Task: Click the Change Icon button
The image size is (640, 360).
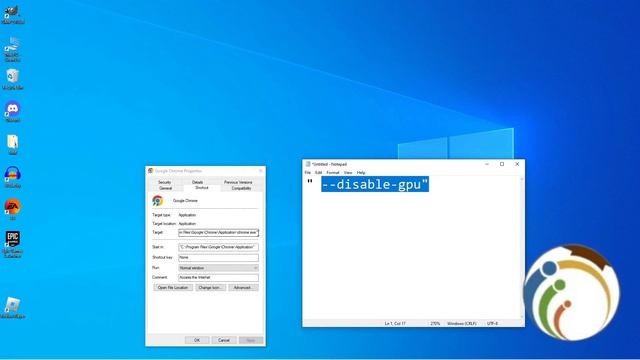Action: [210, 288]
